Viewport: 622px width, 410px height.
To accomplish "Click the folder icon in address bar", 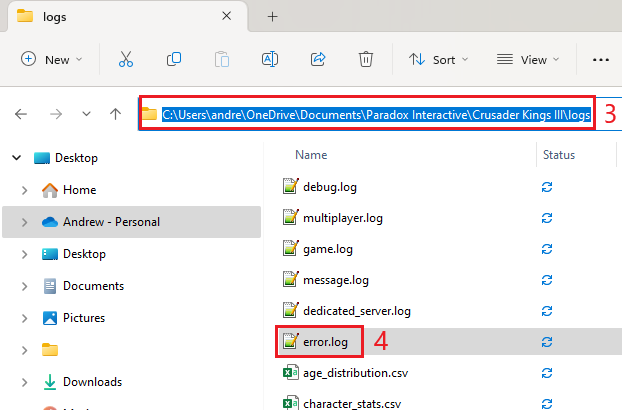I will [x=150, y=114].
